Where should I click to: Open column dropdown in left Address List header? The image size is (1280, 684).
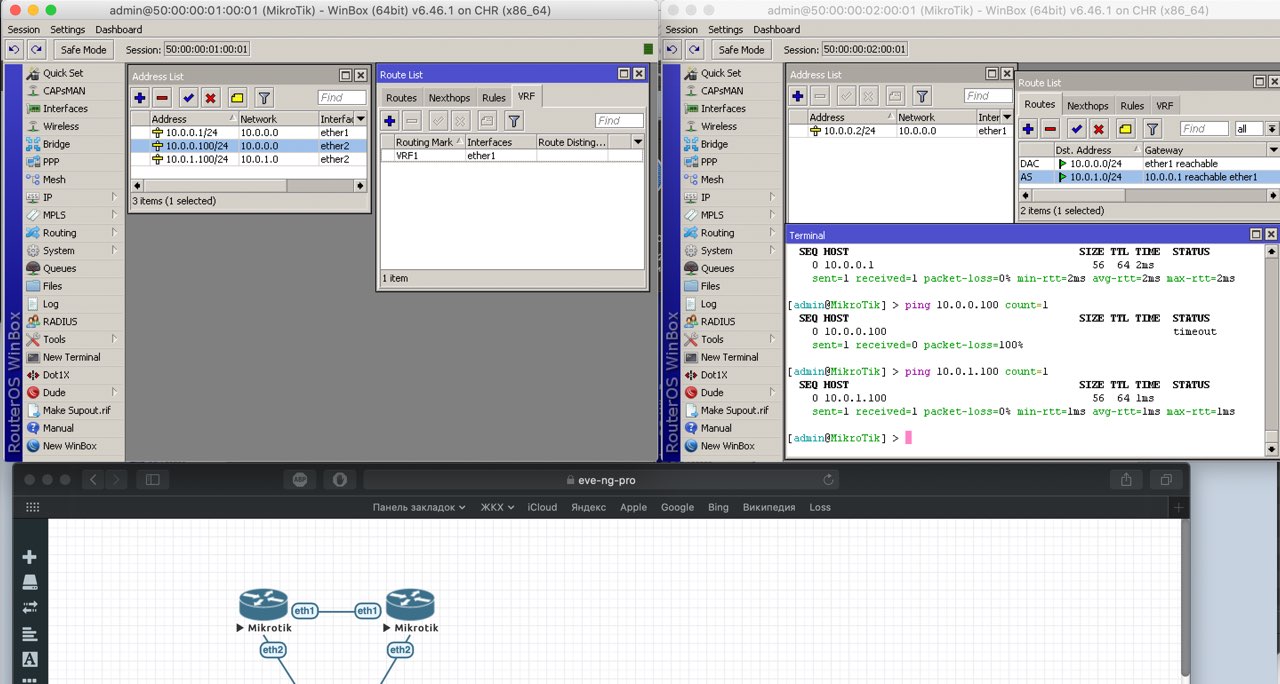click(362, 119)
